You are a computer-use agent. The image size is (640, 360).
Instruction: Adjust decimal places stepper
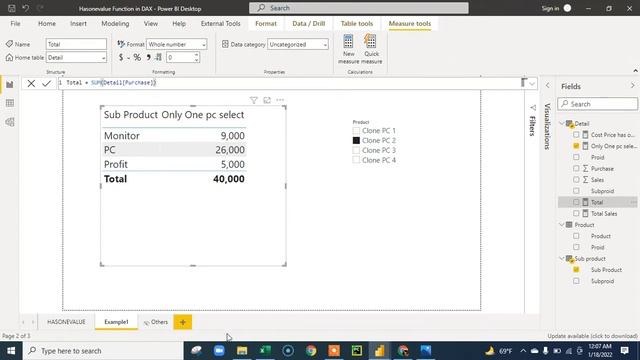[196, 57]
